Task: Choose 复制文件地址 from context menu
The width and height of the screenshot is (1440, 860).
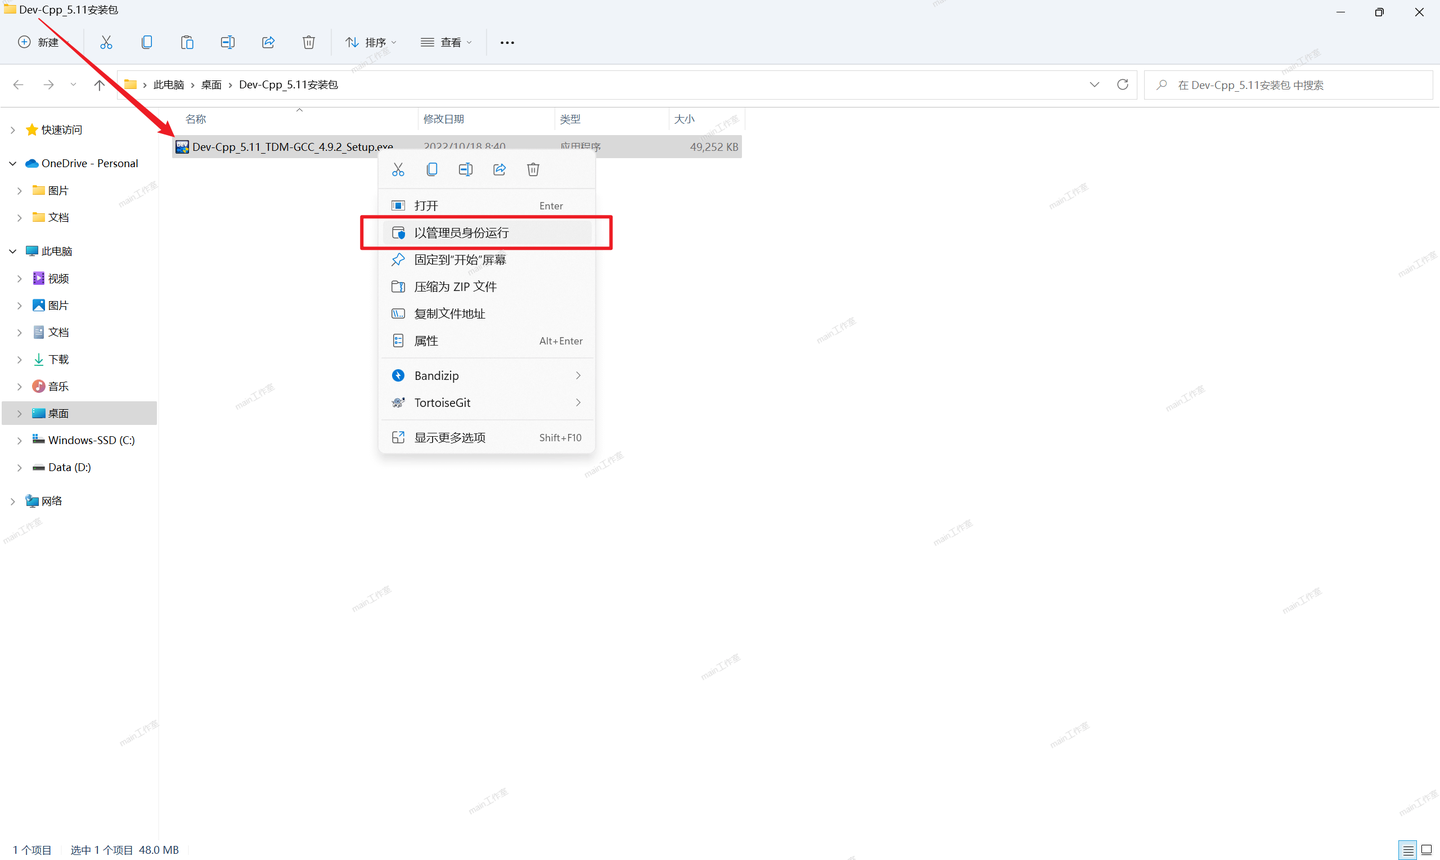Action: coord(487,313)
